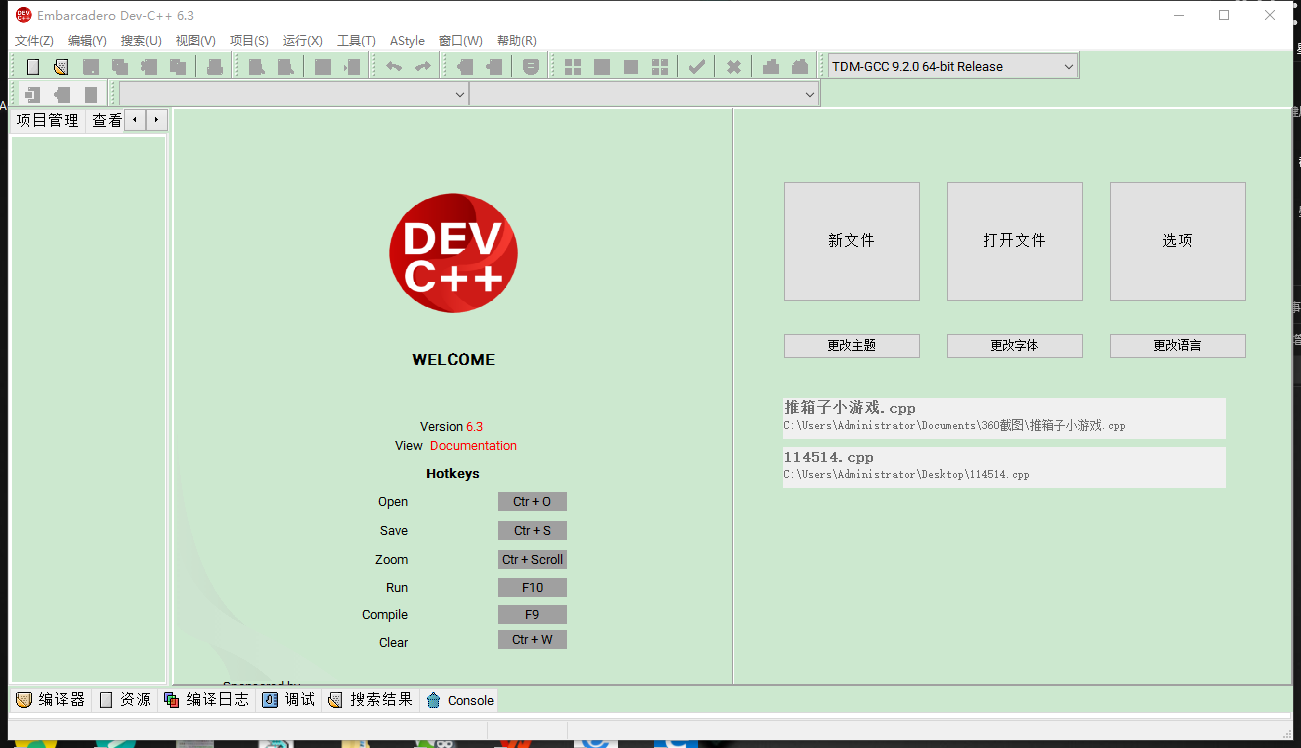Open the 视图(V) menu
The image size is (1301, 748).
tap(195, 41)
